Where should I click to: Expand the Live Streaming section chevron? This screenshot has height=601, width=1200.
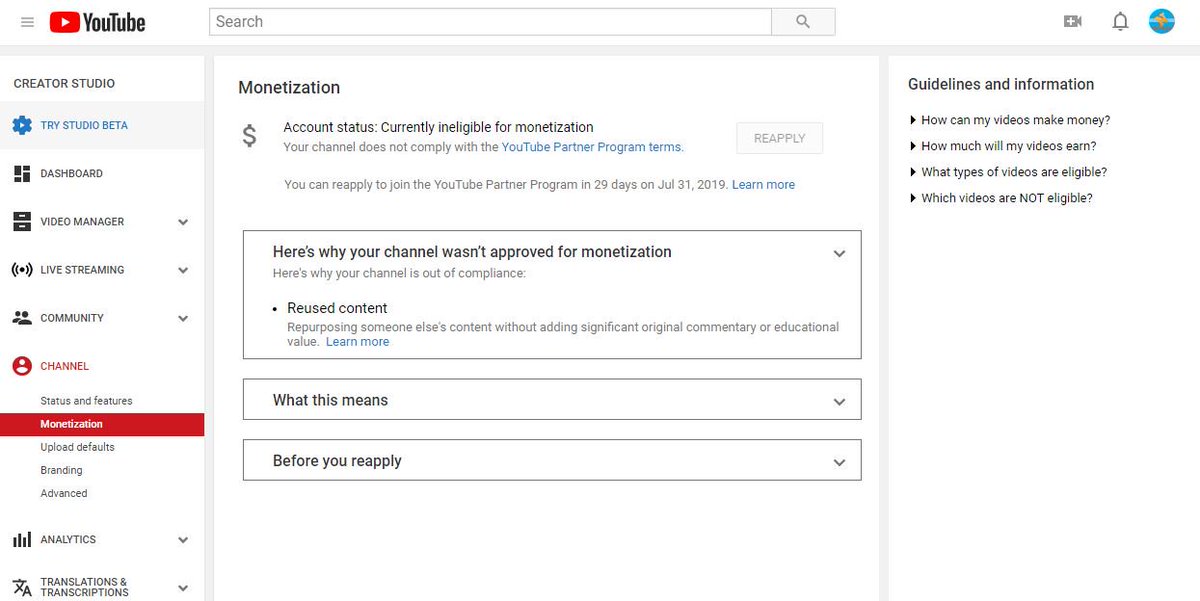[183, 270]
